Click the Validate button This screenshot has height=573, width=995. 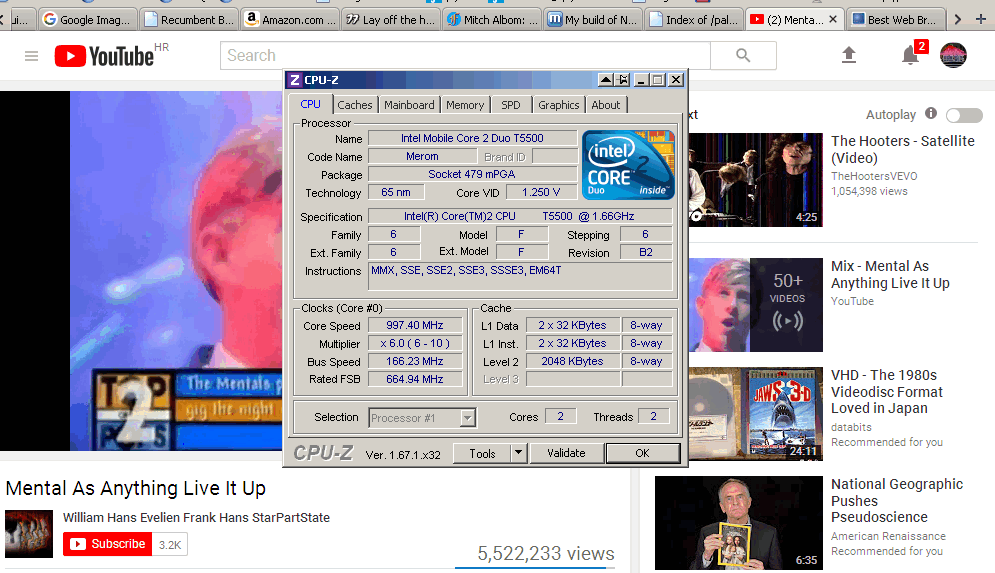click(566, 453)
